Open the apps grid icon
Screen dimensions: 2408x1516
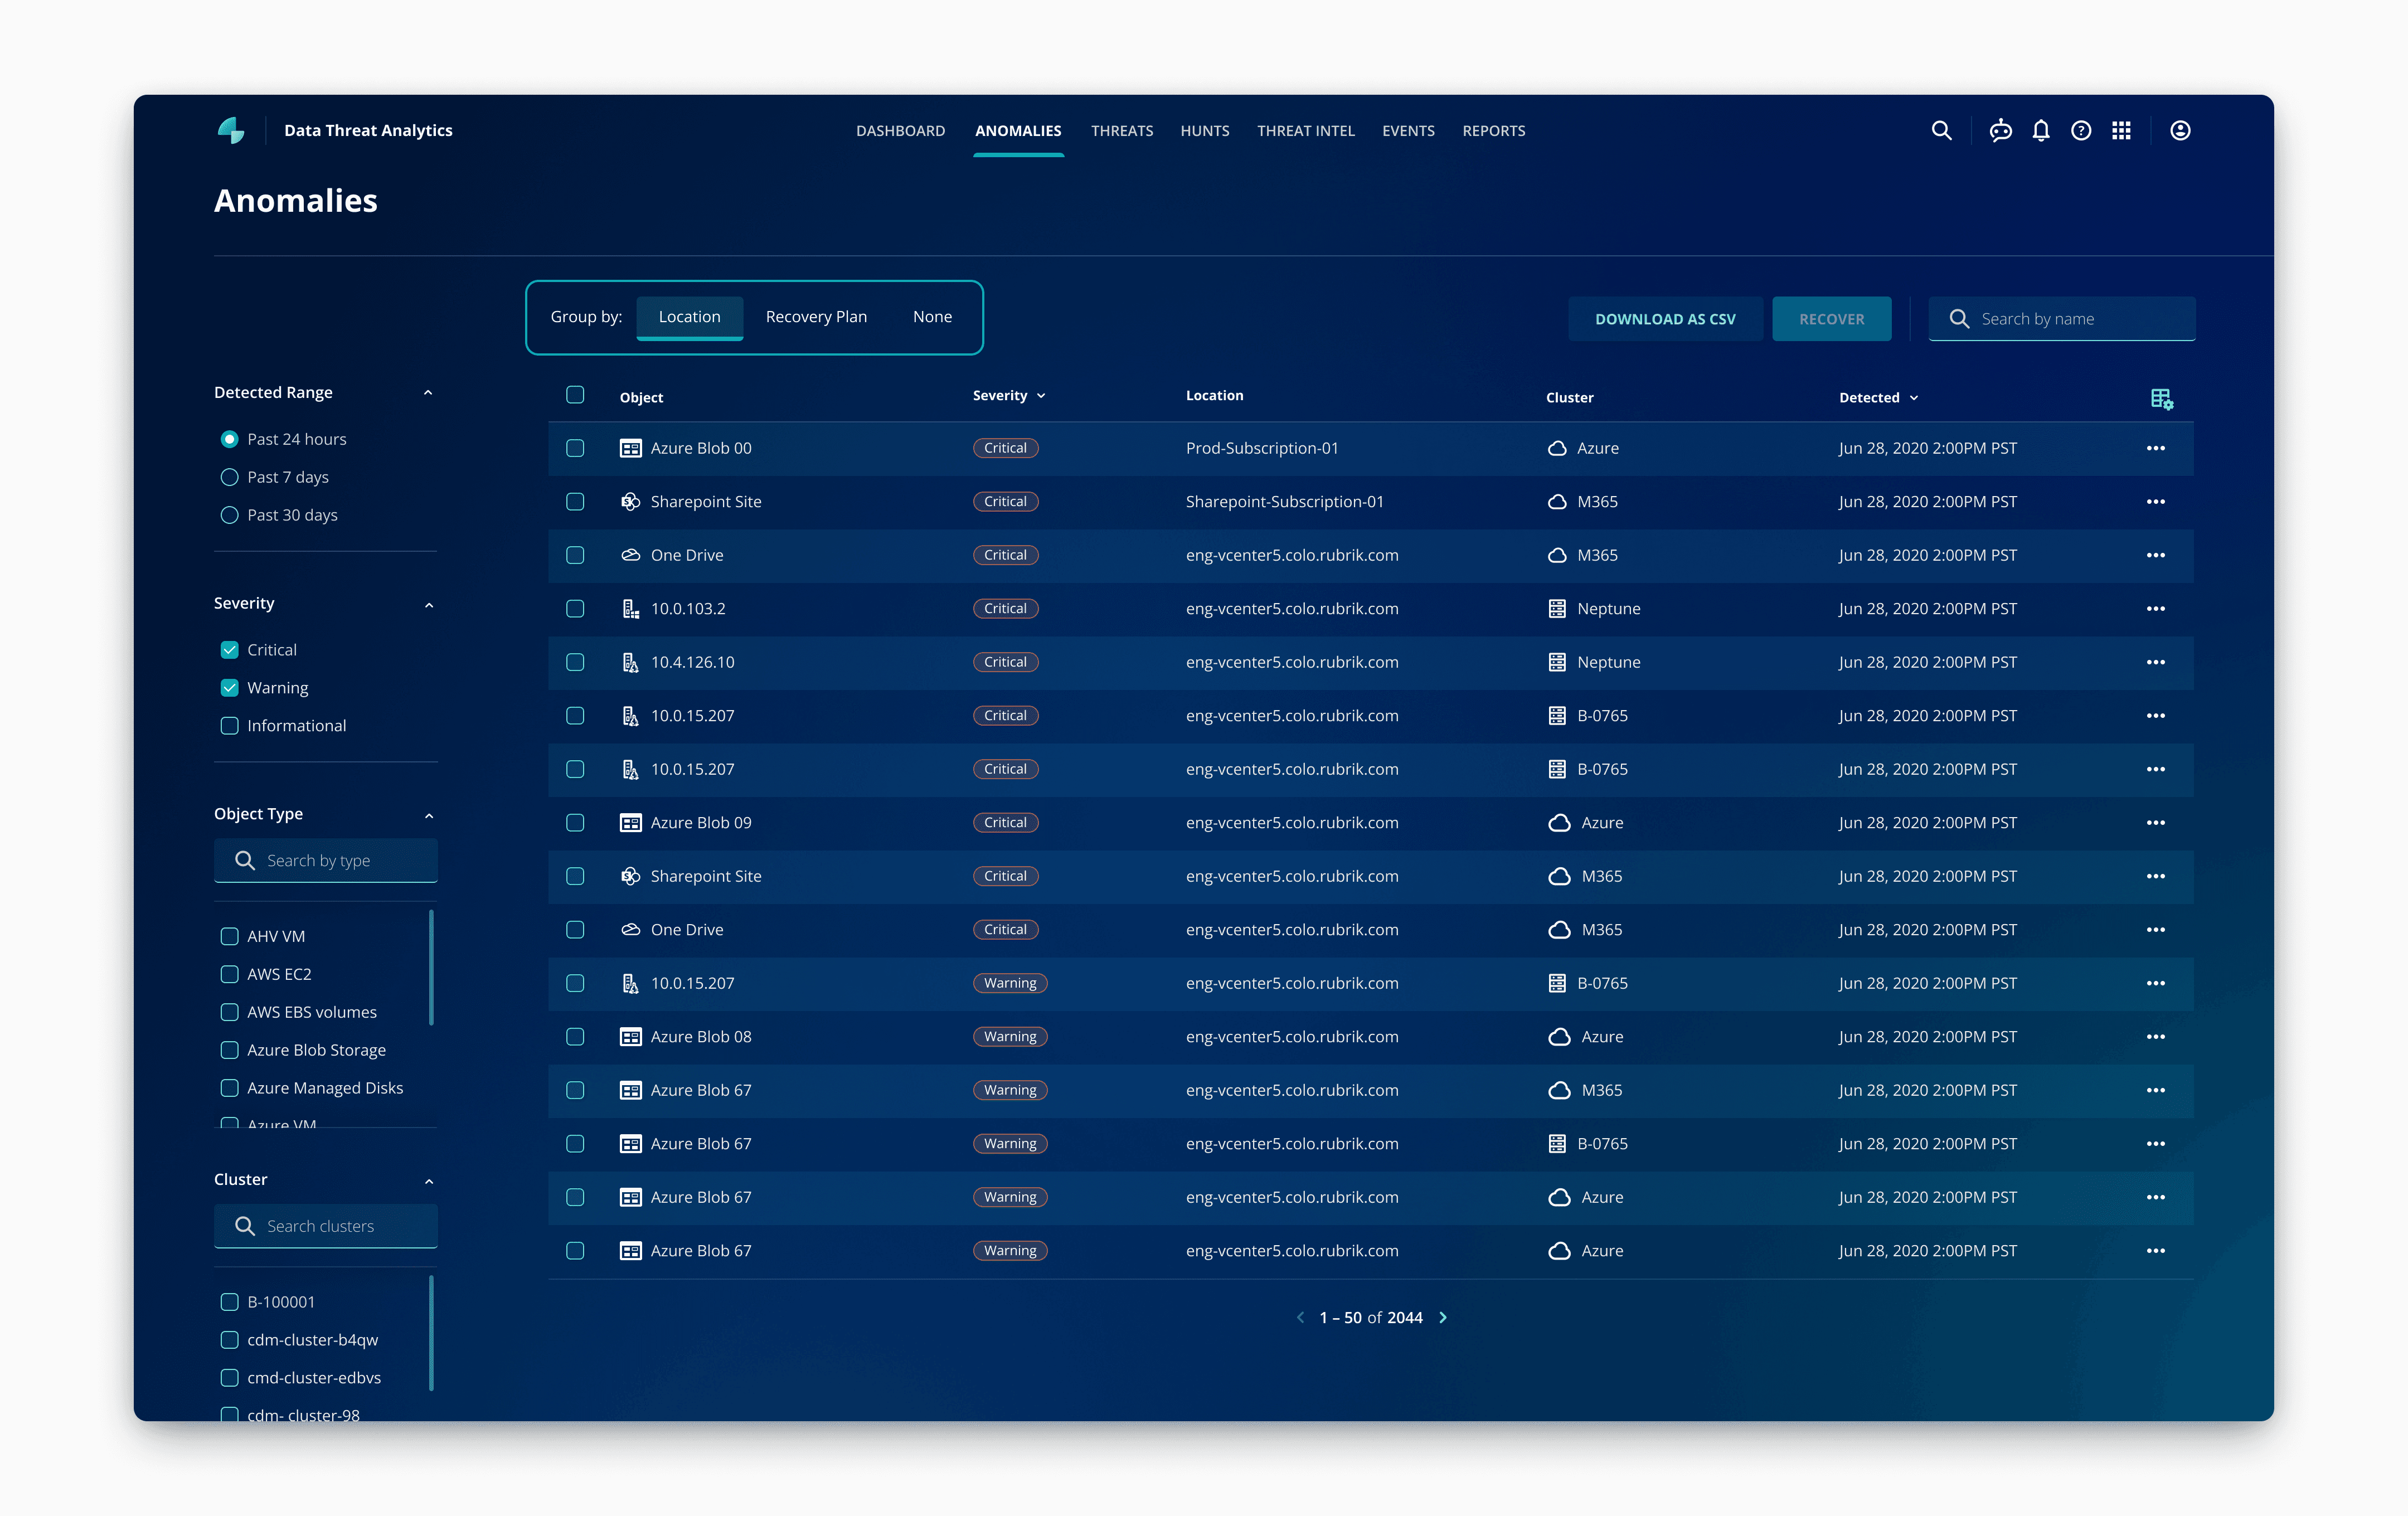pyautogui.click(x=2121, y=131)
